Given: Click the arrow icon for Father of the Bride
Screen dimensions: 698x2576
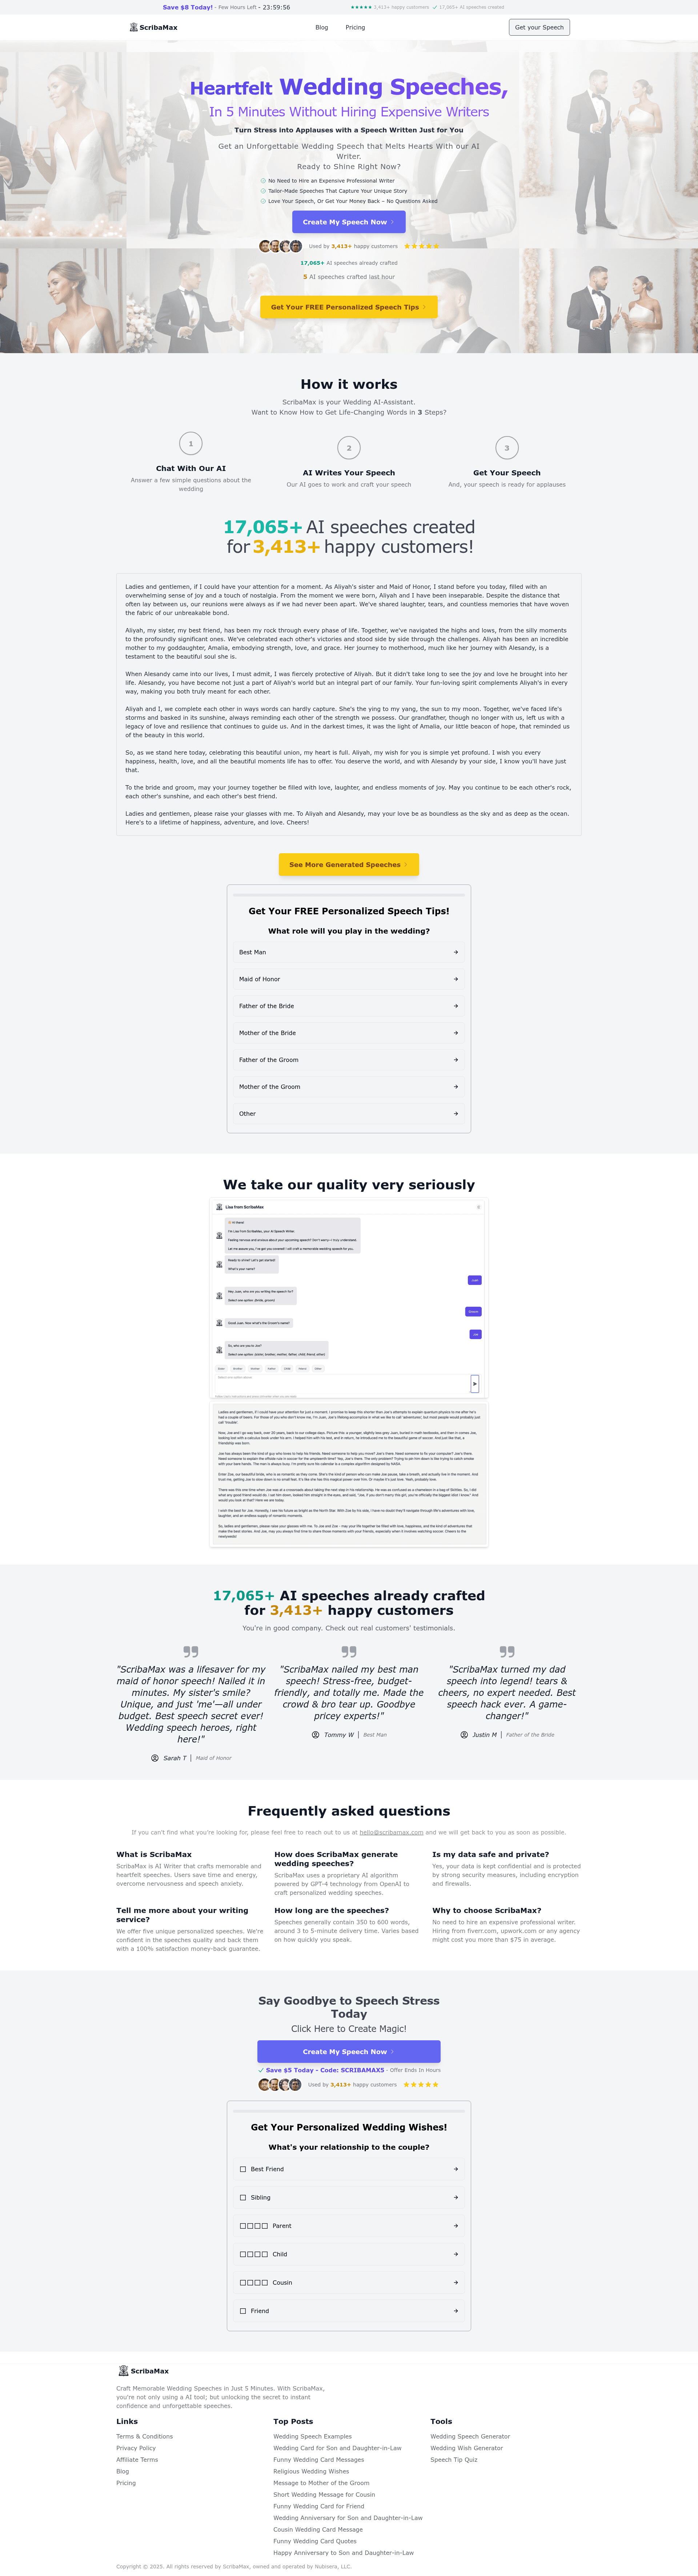Looking at the screenshot, I should [x=456, y=1006].
